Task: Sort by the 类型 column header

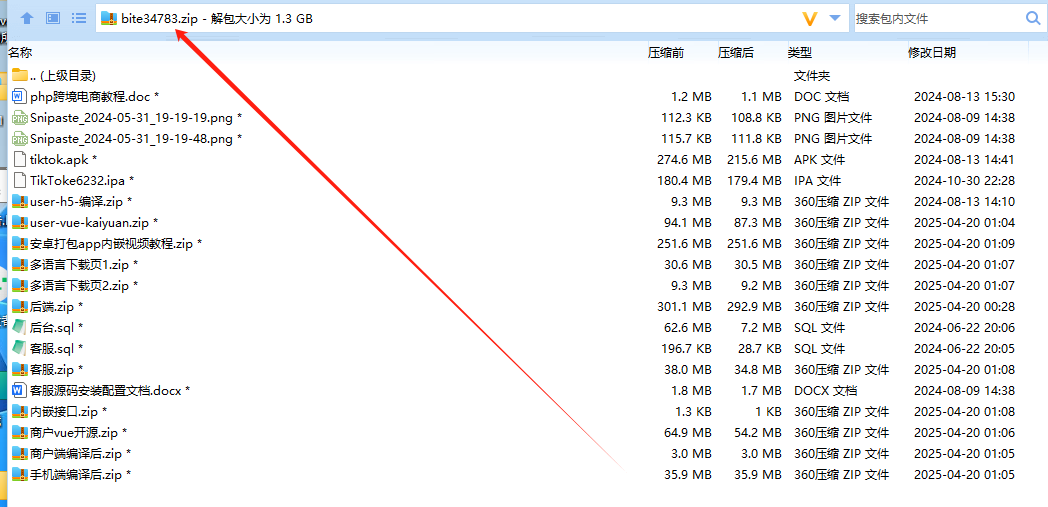Action: 799,53
